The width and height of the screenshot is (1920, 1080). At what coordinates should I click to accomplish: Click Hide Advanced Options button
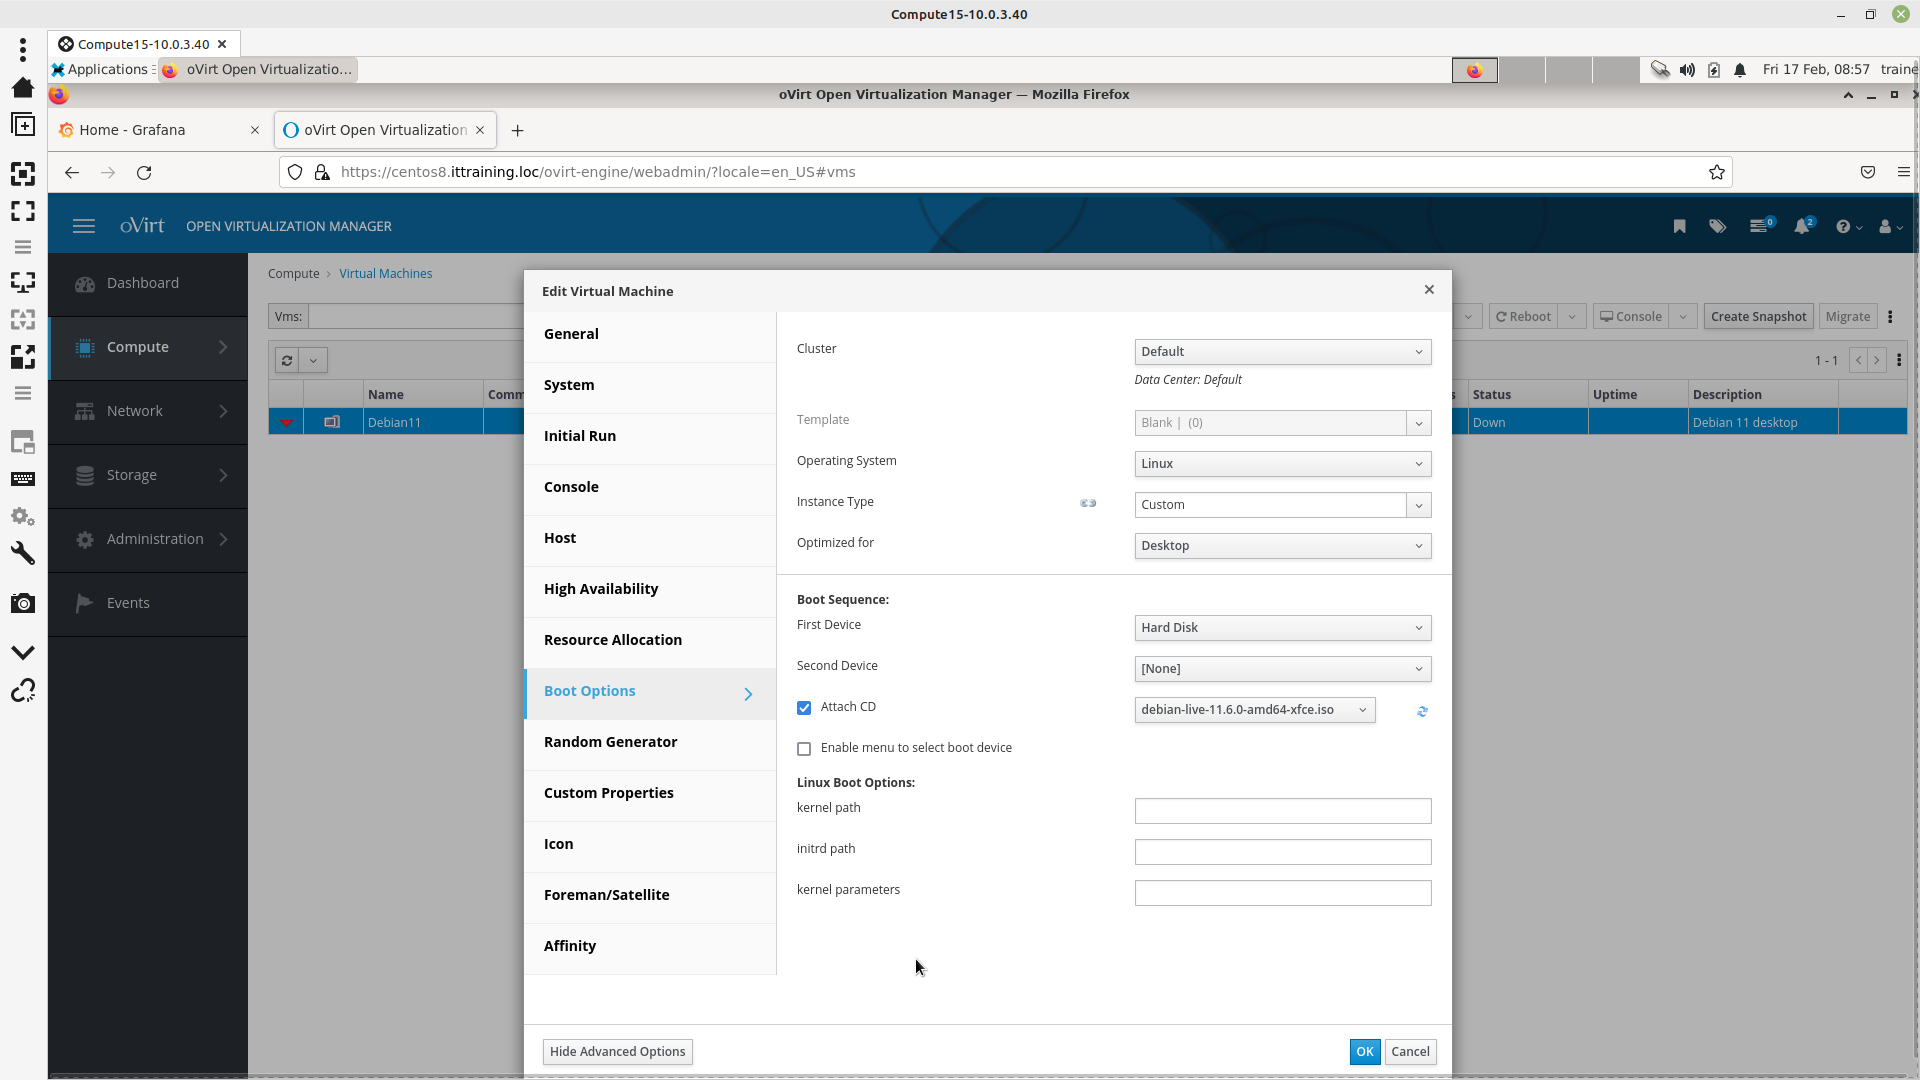(617, 1052)
